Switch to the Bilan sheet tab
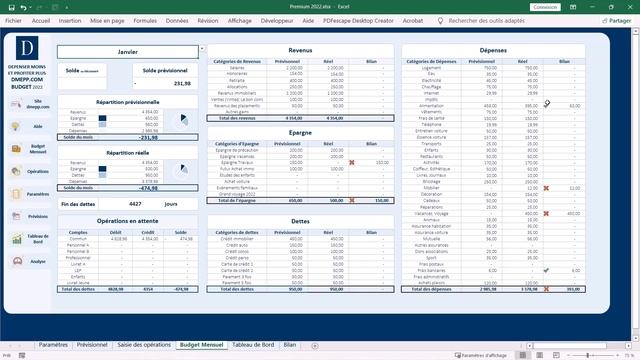 [290, 345]
